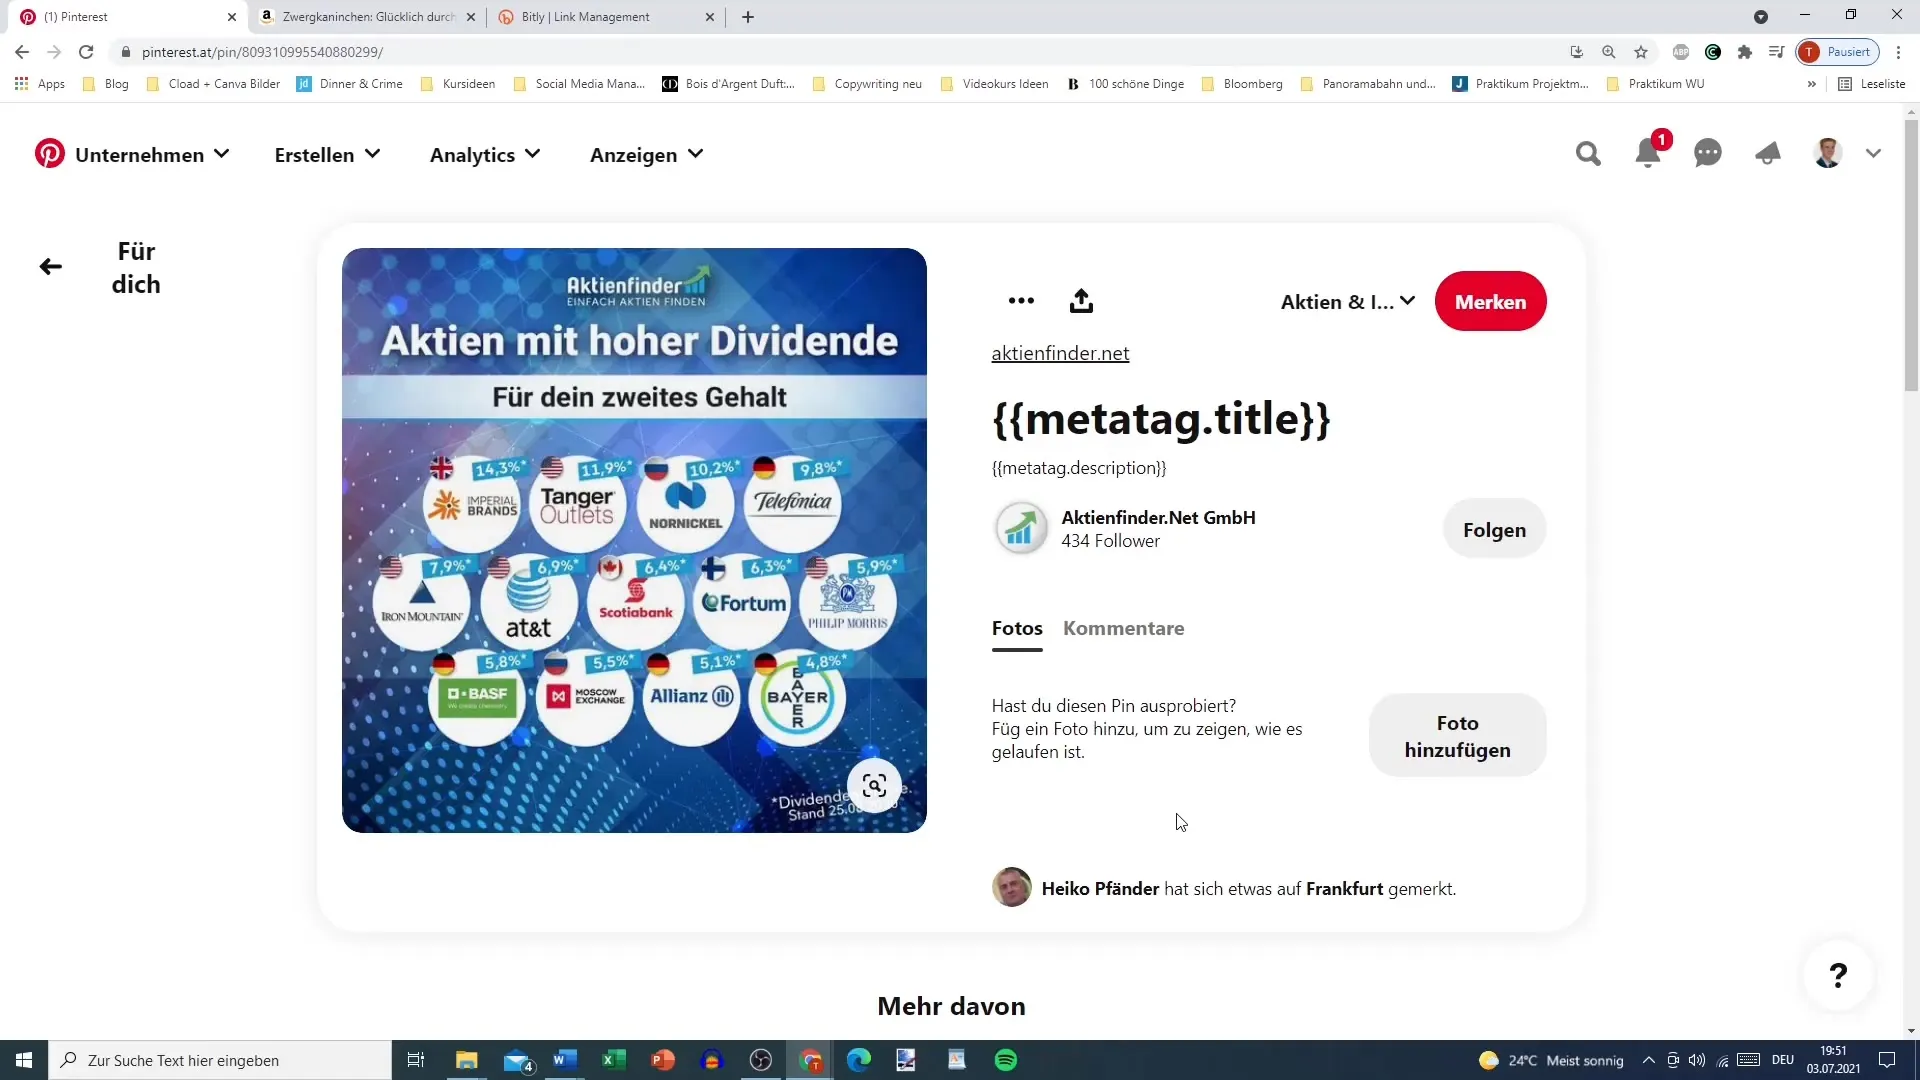
Task: Select the Fotos tab on pin detail
Action: (x=1018, y=628)
